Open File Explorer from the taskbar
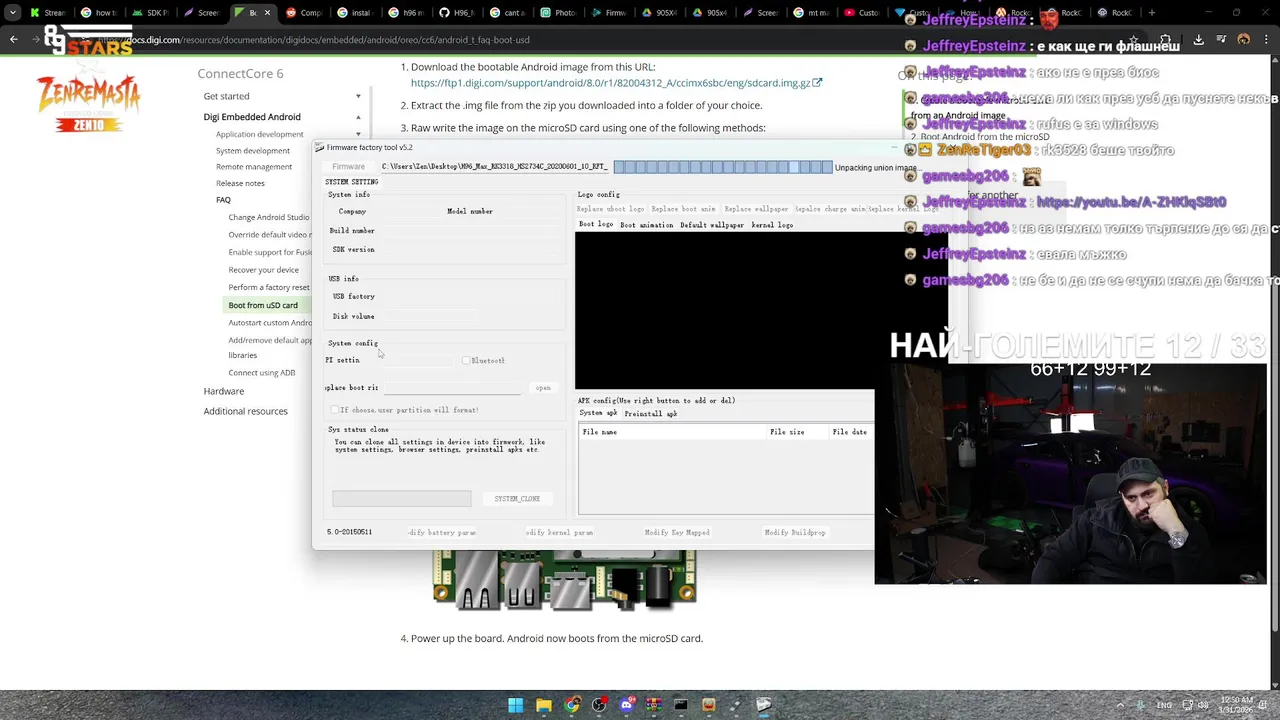This screenshot has width=1280, height=720. tap(543, 705)
